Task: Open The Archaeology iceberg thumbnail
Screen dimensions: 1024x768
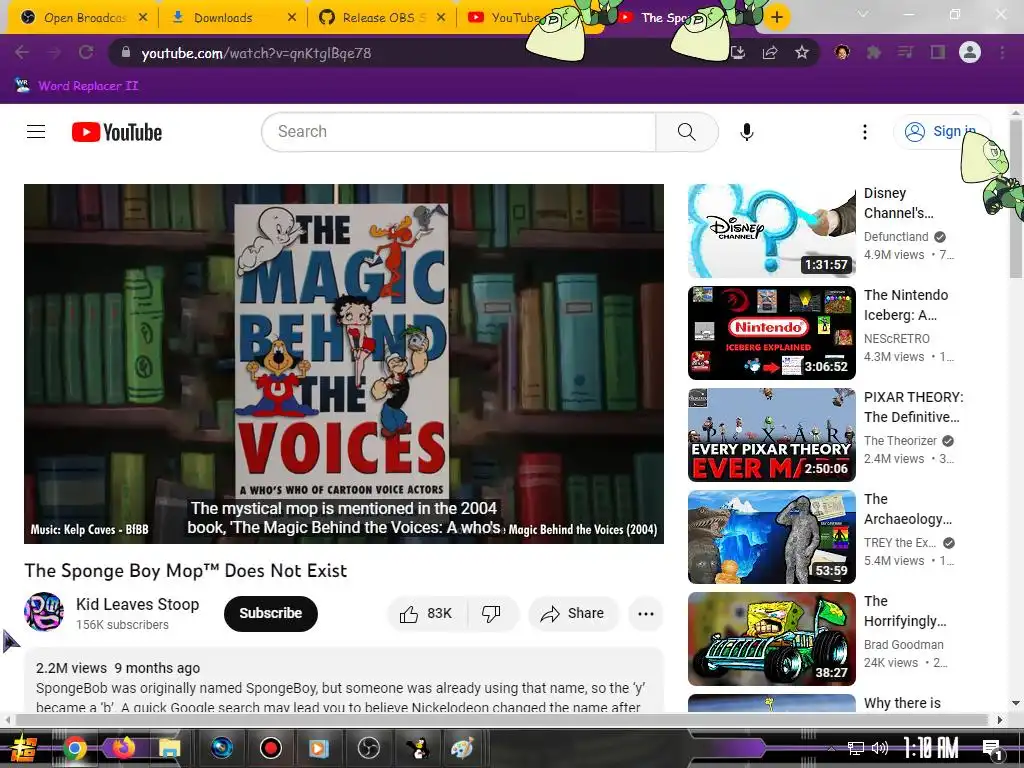Action: pos(771,537)
